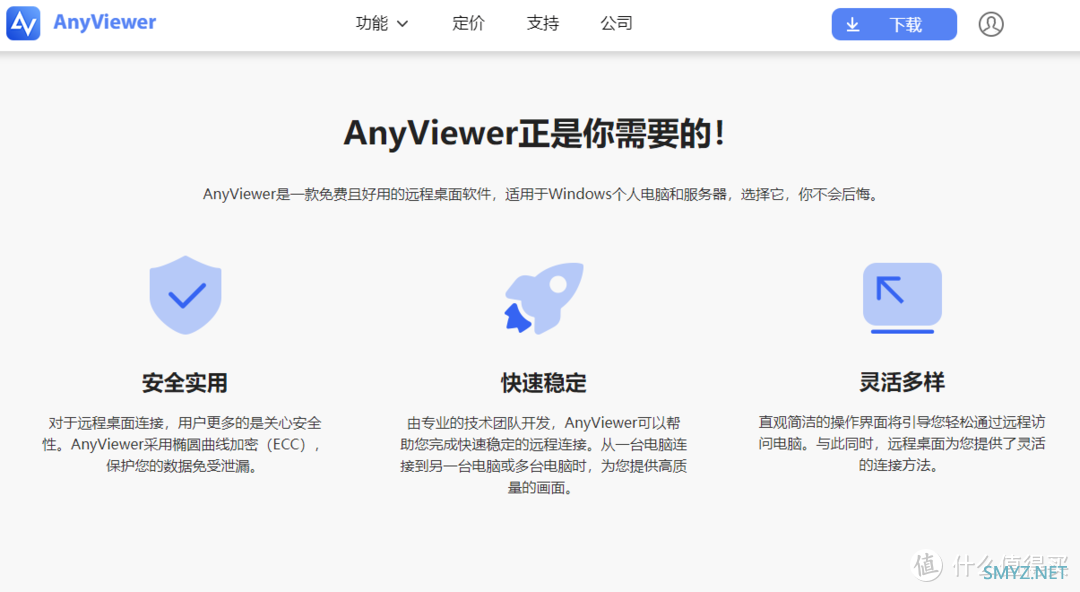
Task: Click the subtitle about free remote desktop software
Action: pos(540,194)
